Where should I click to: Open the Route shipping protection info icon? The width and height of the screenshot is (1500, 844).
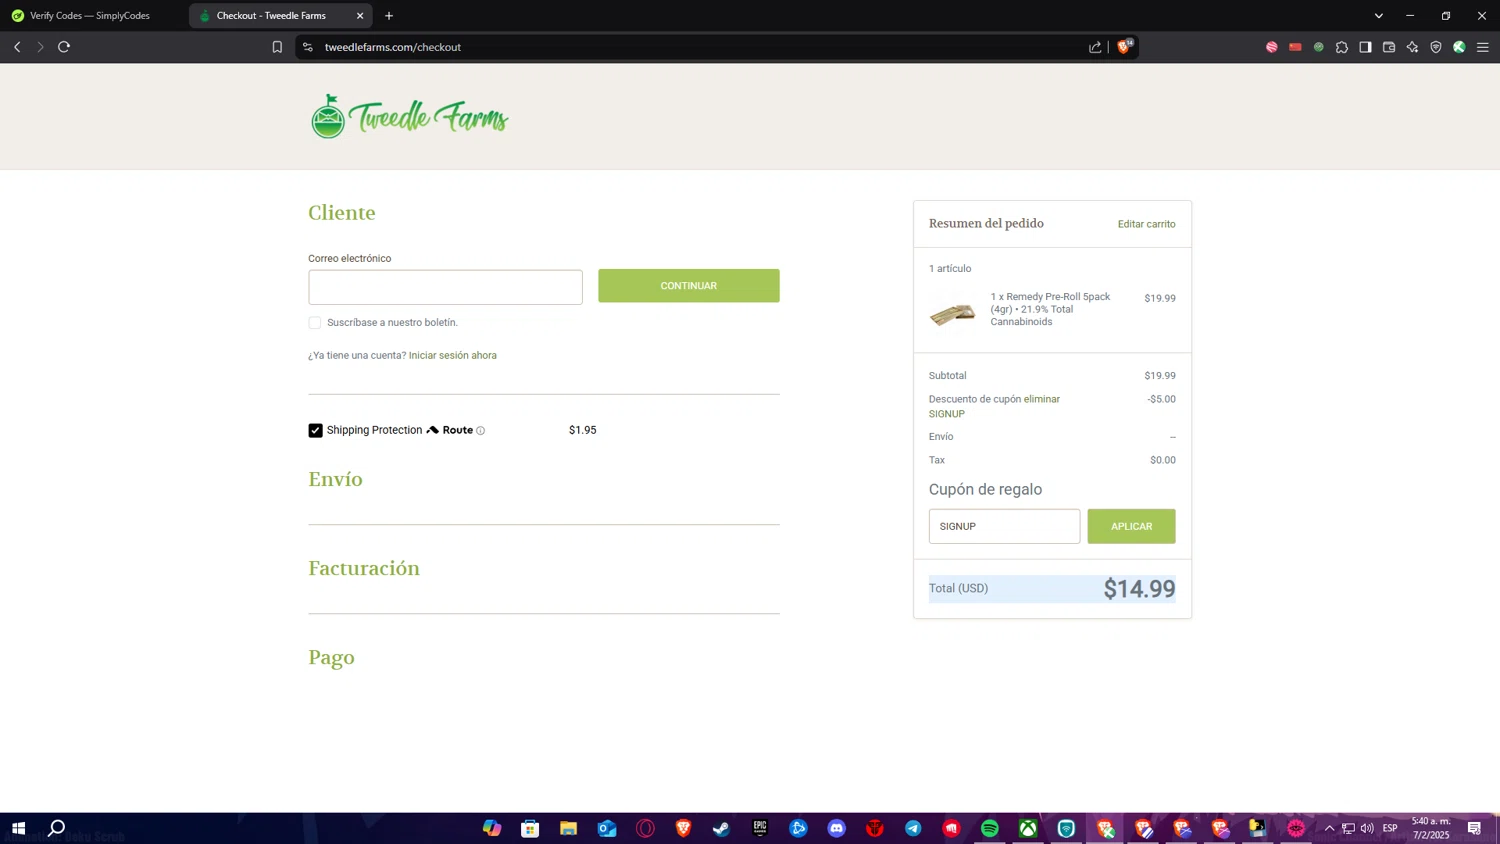pos(481,431)
